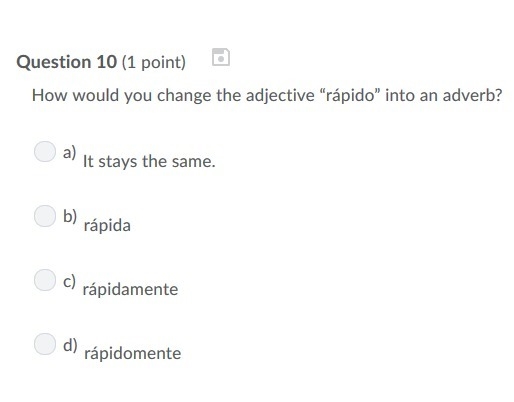Click the answer text "rápidomente"
Image resolution: width=514 pixels, height=402 pixels.
(x=132, y=354)
